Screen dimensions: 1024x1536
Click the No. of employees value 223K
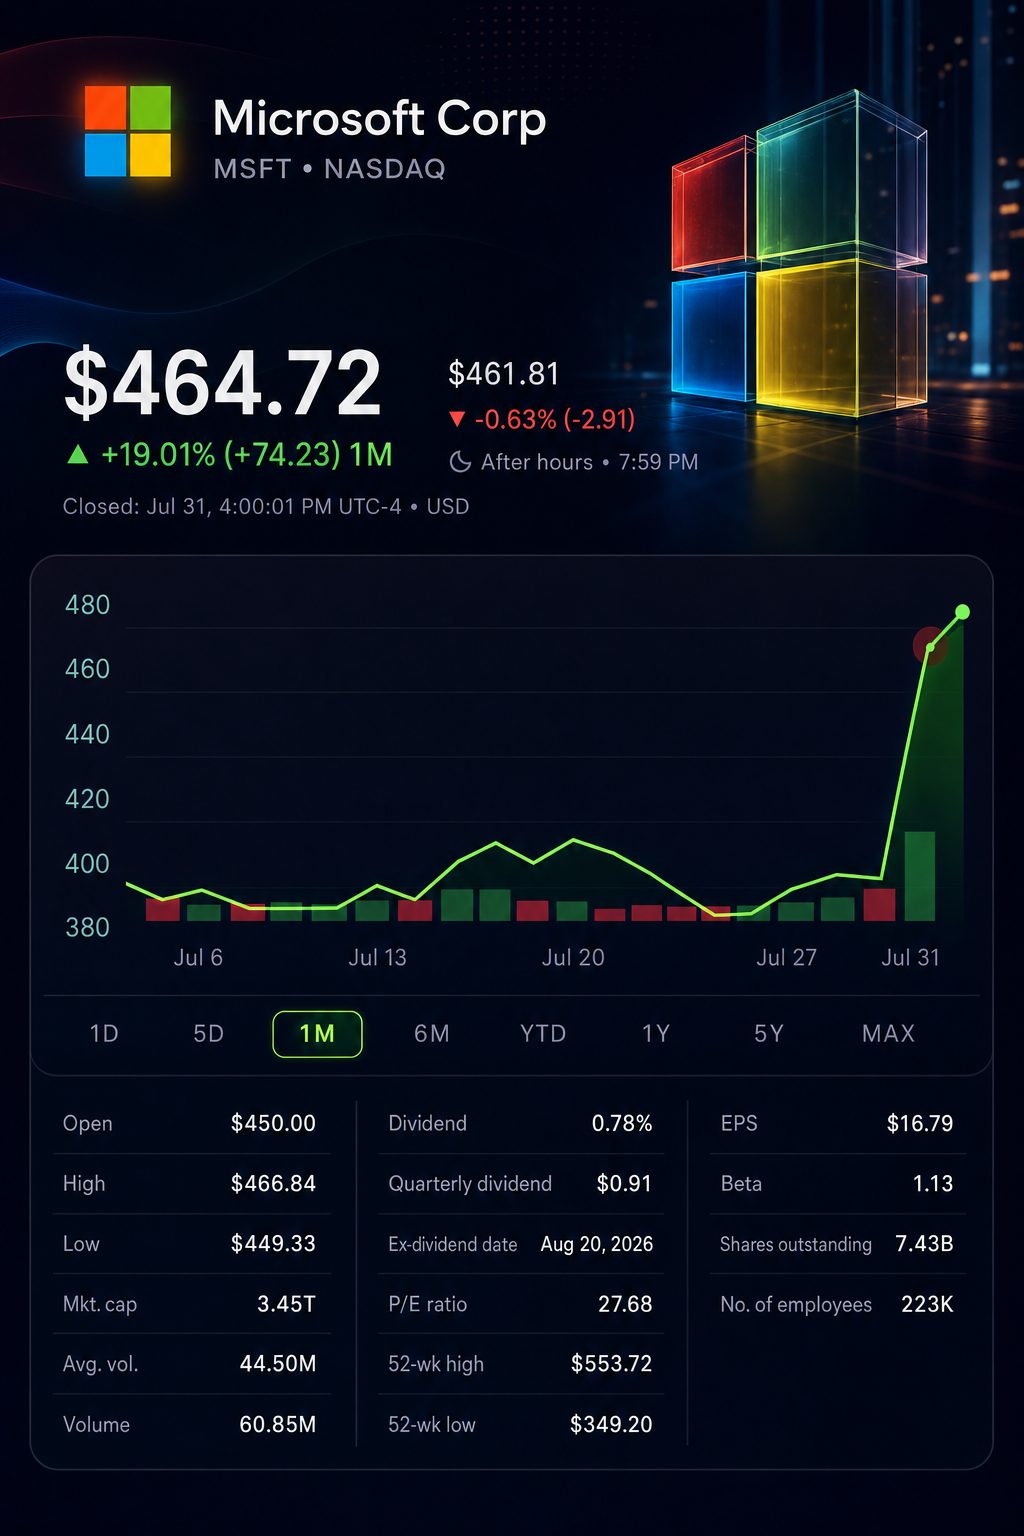coord(927,1304)
